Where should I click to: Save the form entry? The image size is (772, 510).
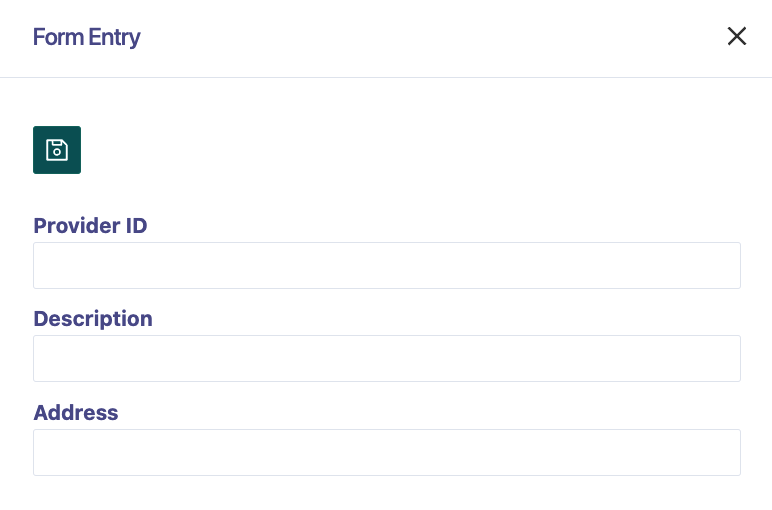pyautogui.click(x=57, y=150)
